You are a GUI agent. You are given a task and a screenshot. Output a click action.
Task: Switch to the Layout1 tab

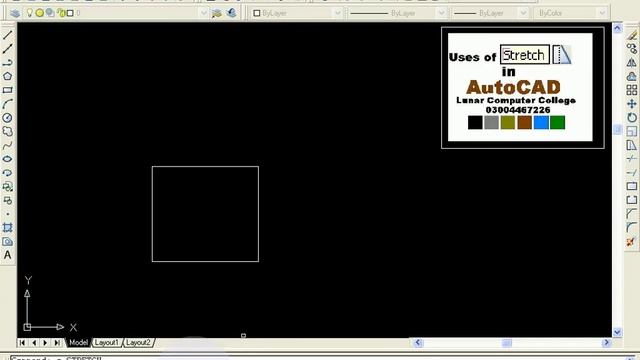click(x=107, y=342)
